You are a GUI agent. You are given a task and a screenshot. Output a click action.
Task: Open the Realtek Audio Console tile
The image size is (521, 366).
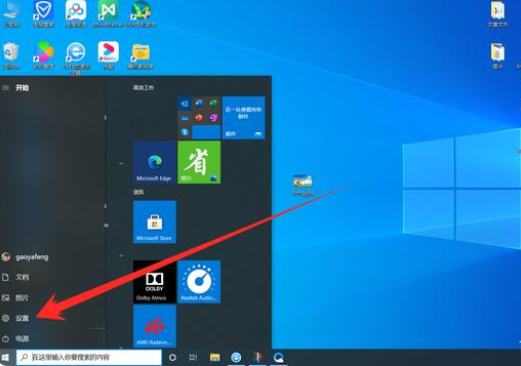[199, 282]
